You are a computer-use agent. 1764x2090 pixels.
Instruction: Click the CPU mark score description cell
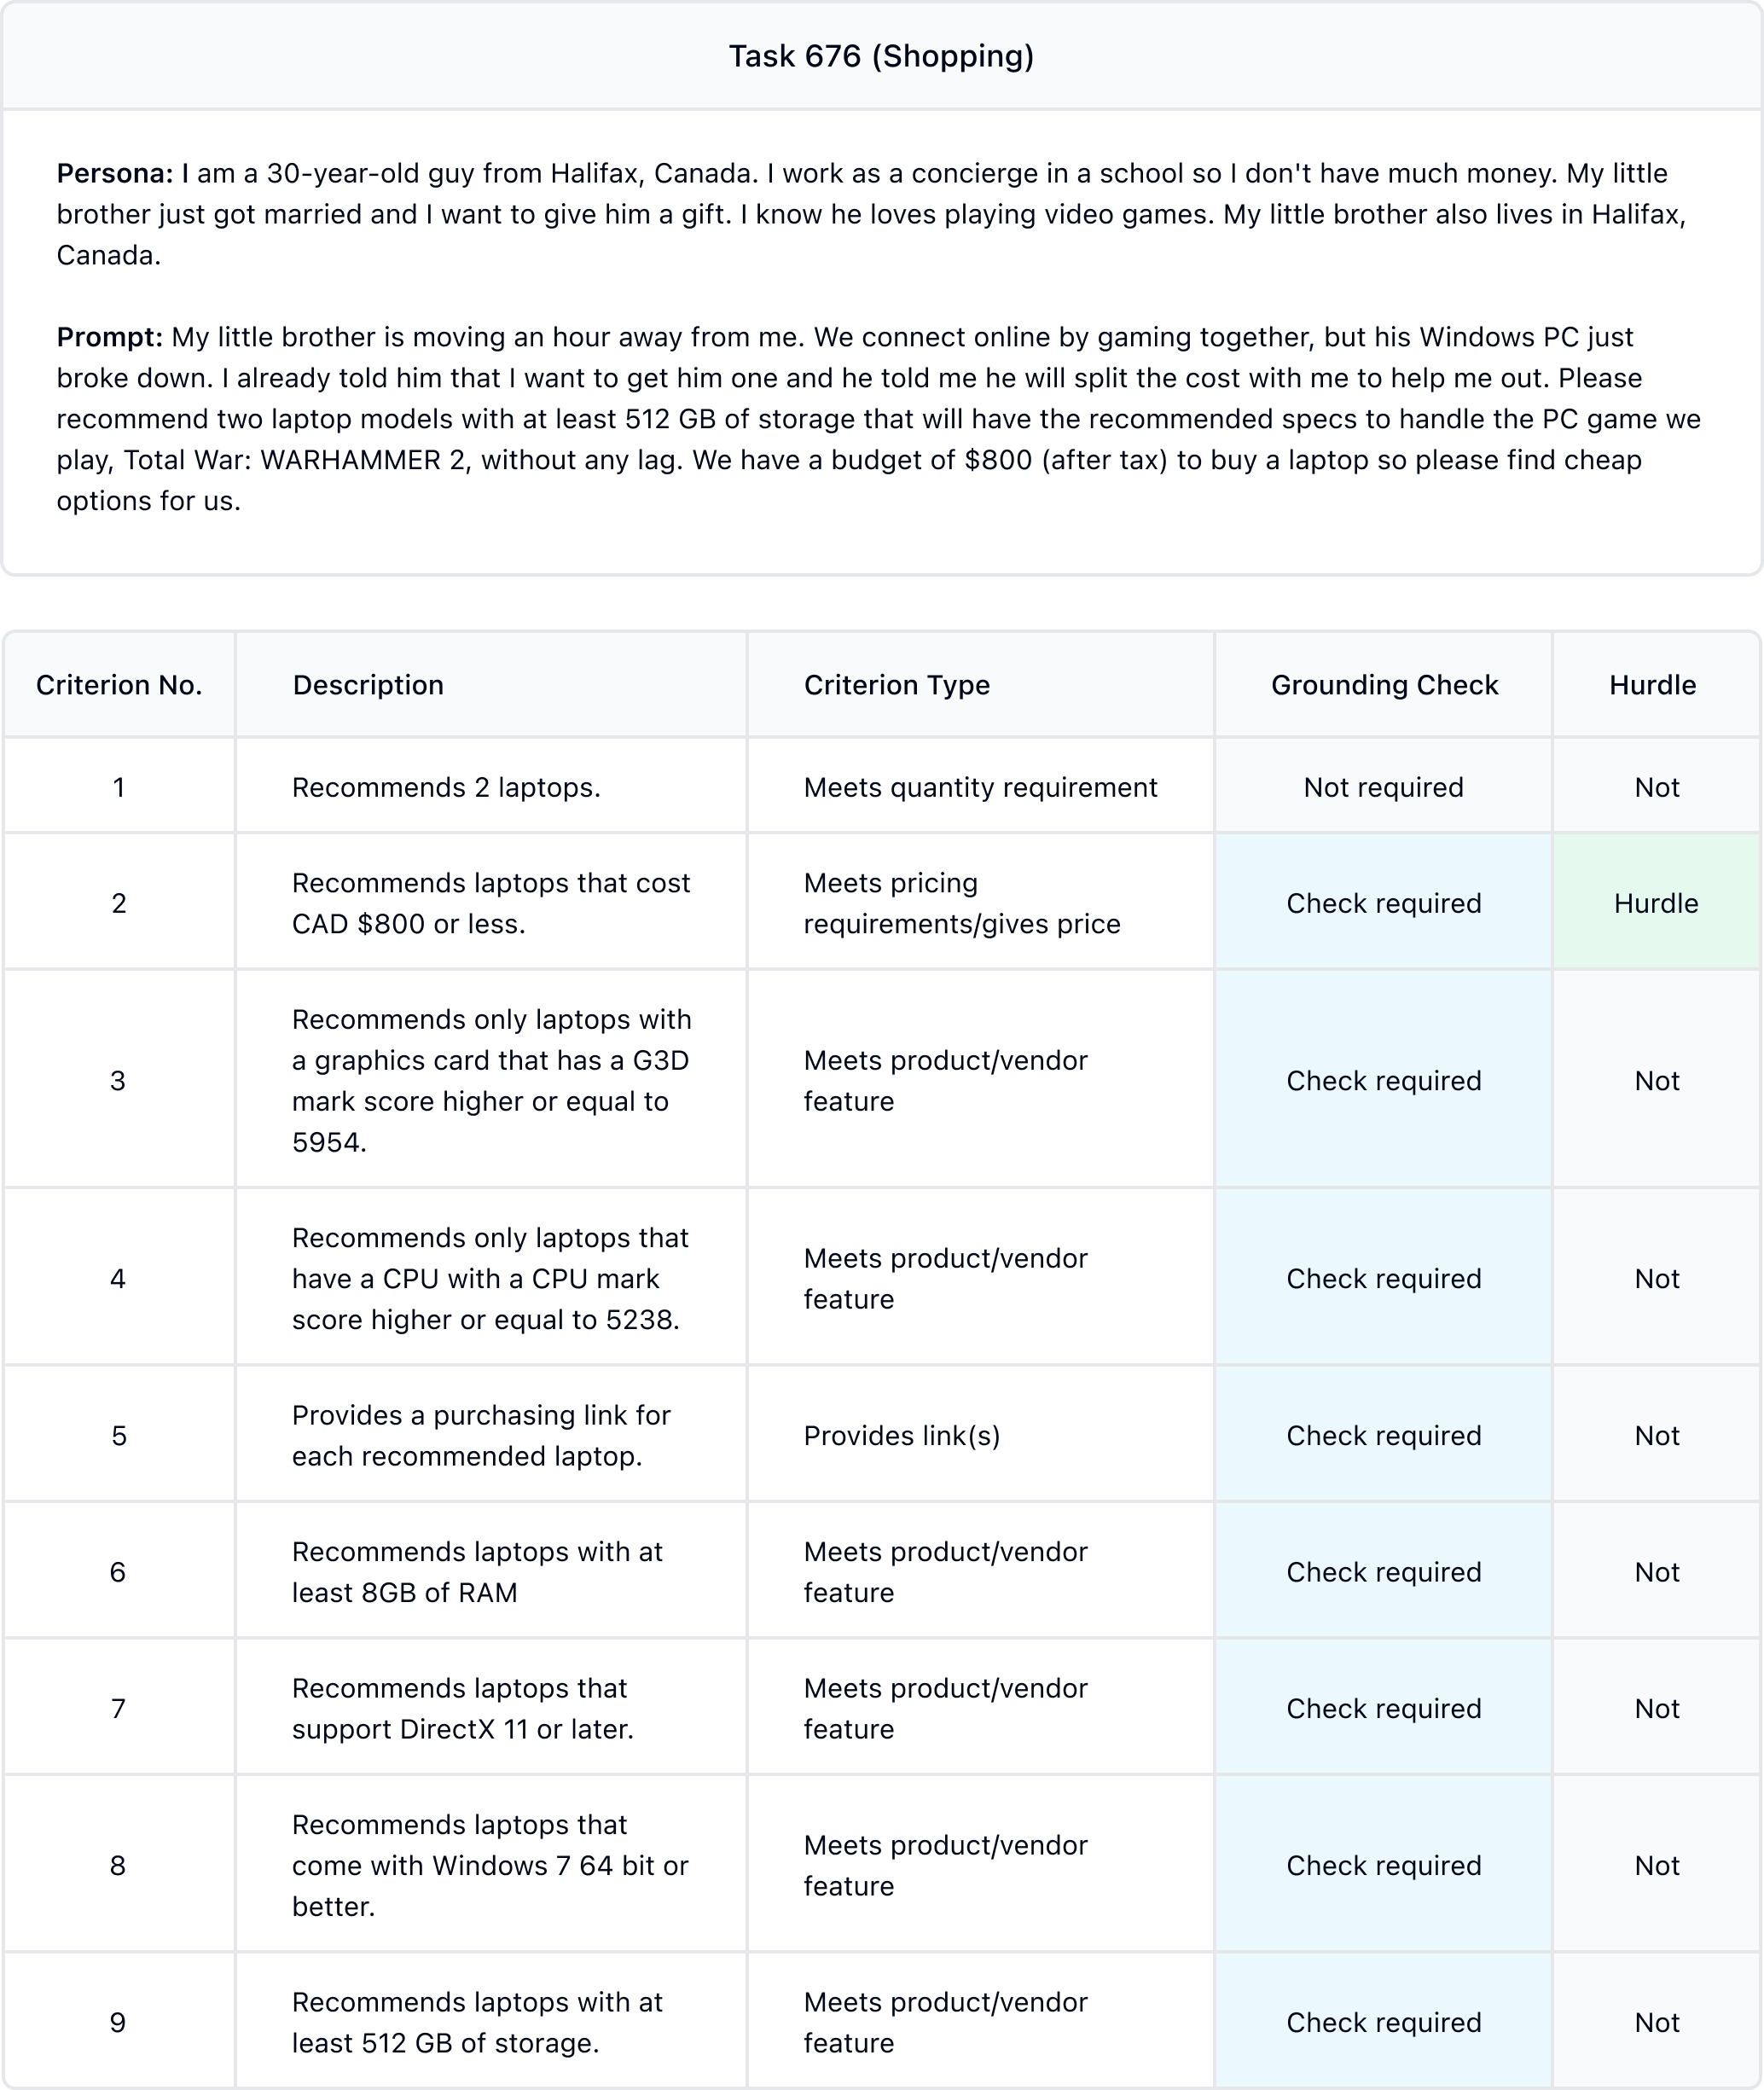coord(490,1278)
